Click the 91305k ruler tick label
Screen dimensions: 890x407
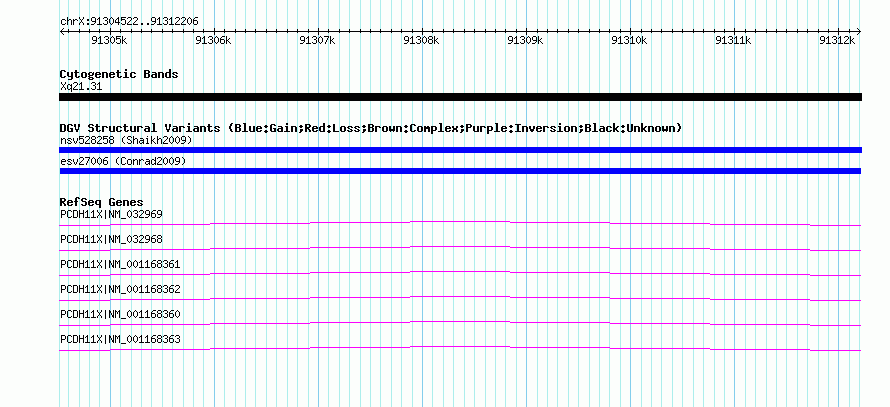[x=108, y=40]
